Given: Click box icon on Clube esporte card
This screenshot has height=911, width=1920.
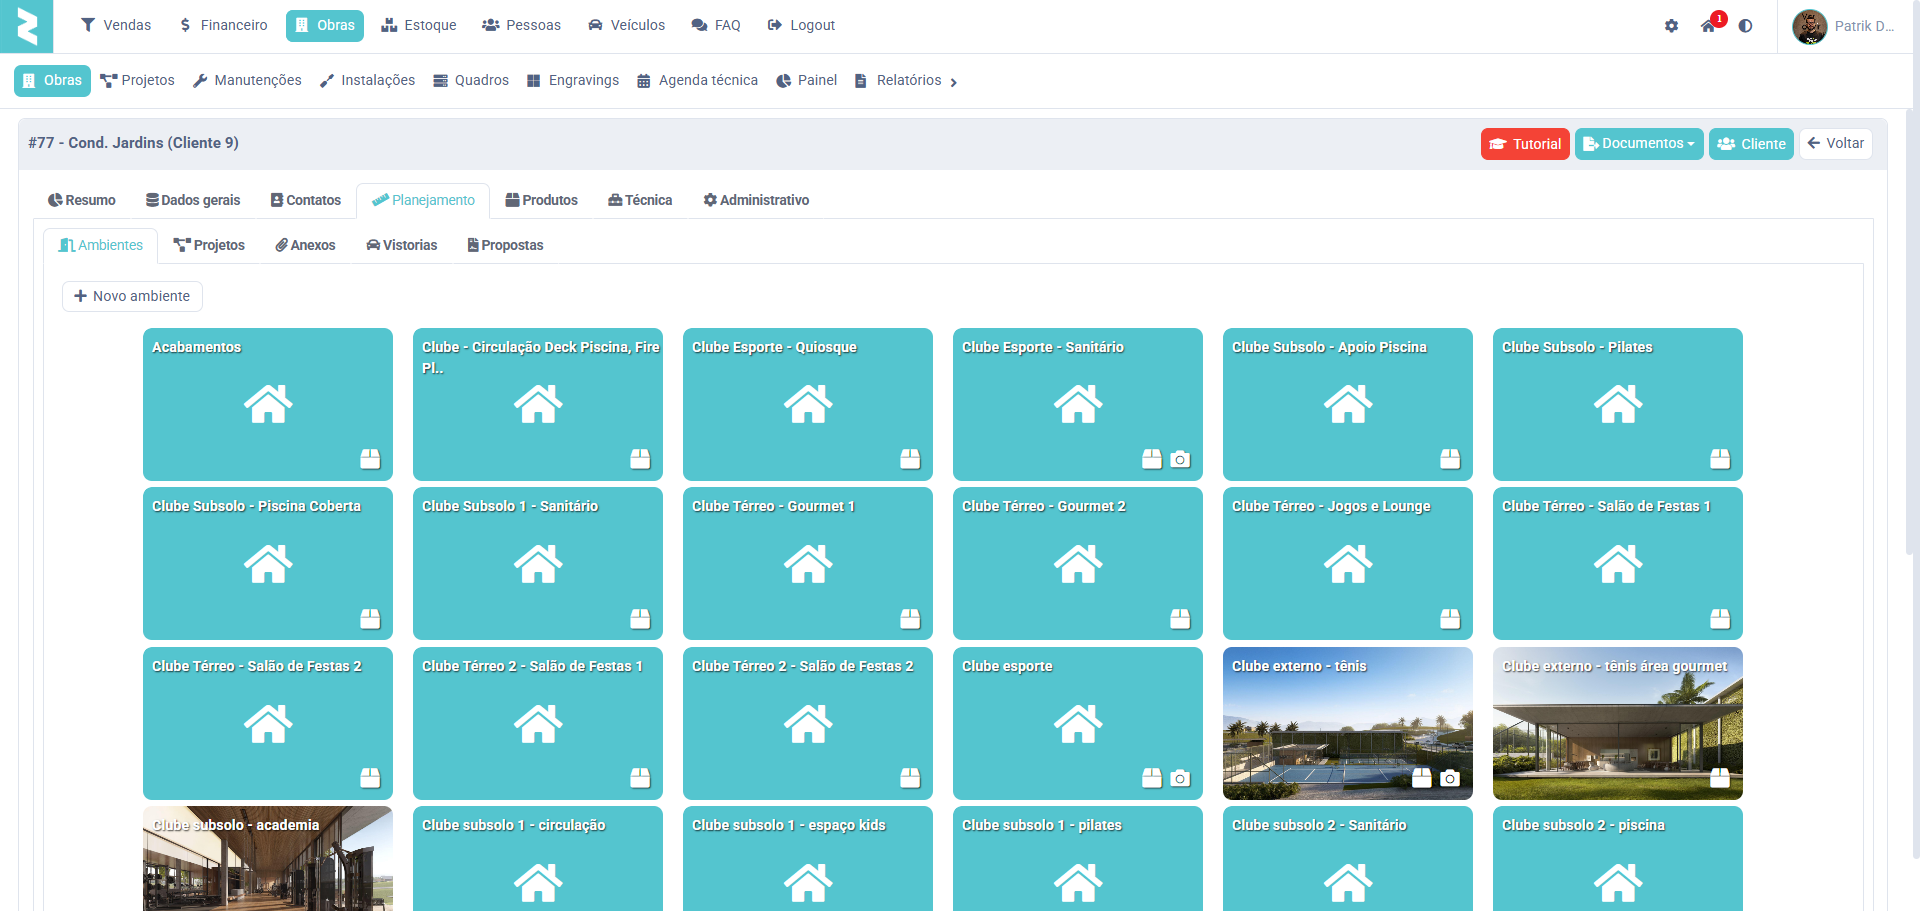Looking at the screenshot, I should tap(1152, 778).
